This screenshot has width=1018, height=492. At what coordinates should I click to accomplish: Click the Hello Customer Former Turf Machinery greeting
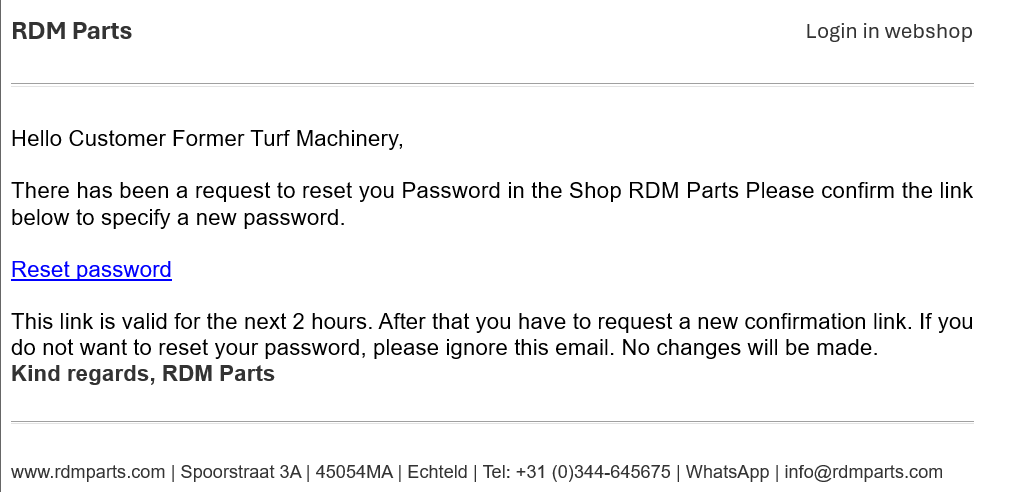[207, 139]
